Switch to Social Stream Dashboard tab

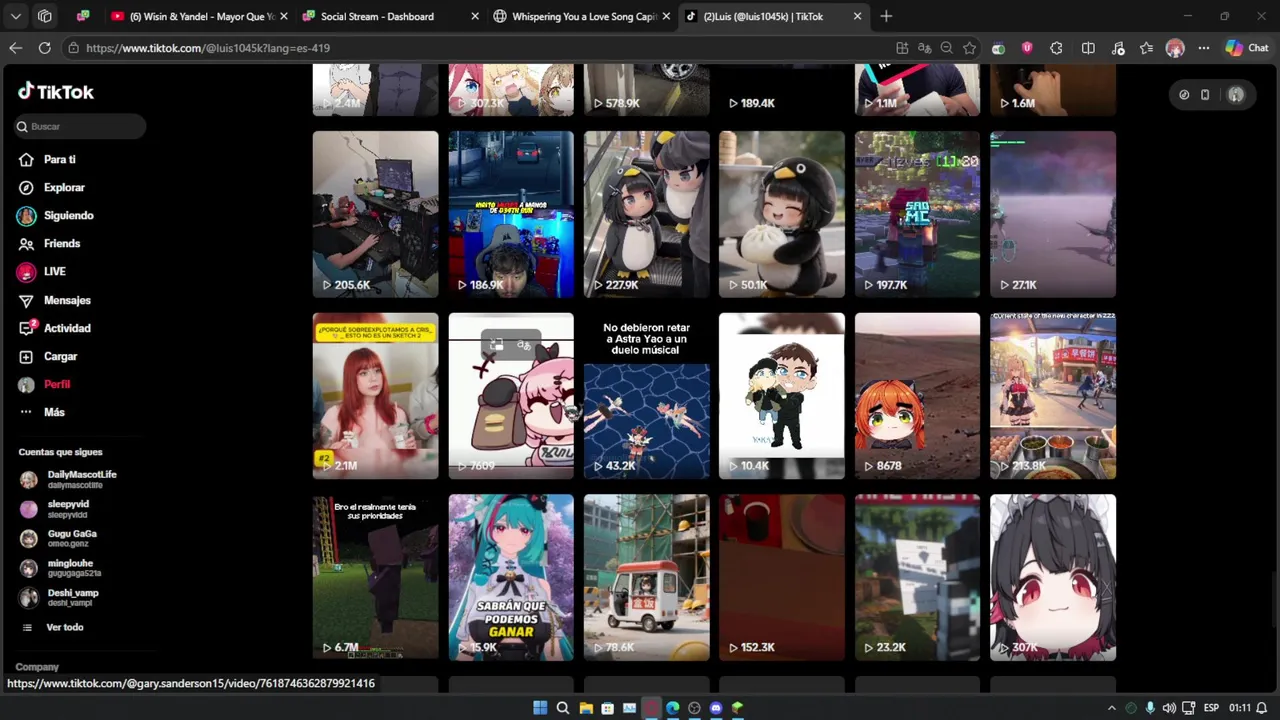point(390,16)
